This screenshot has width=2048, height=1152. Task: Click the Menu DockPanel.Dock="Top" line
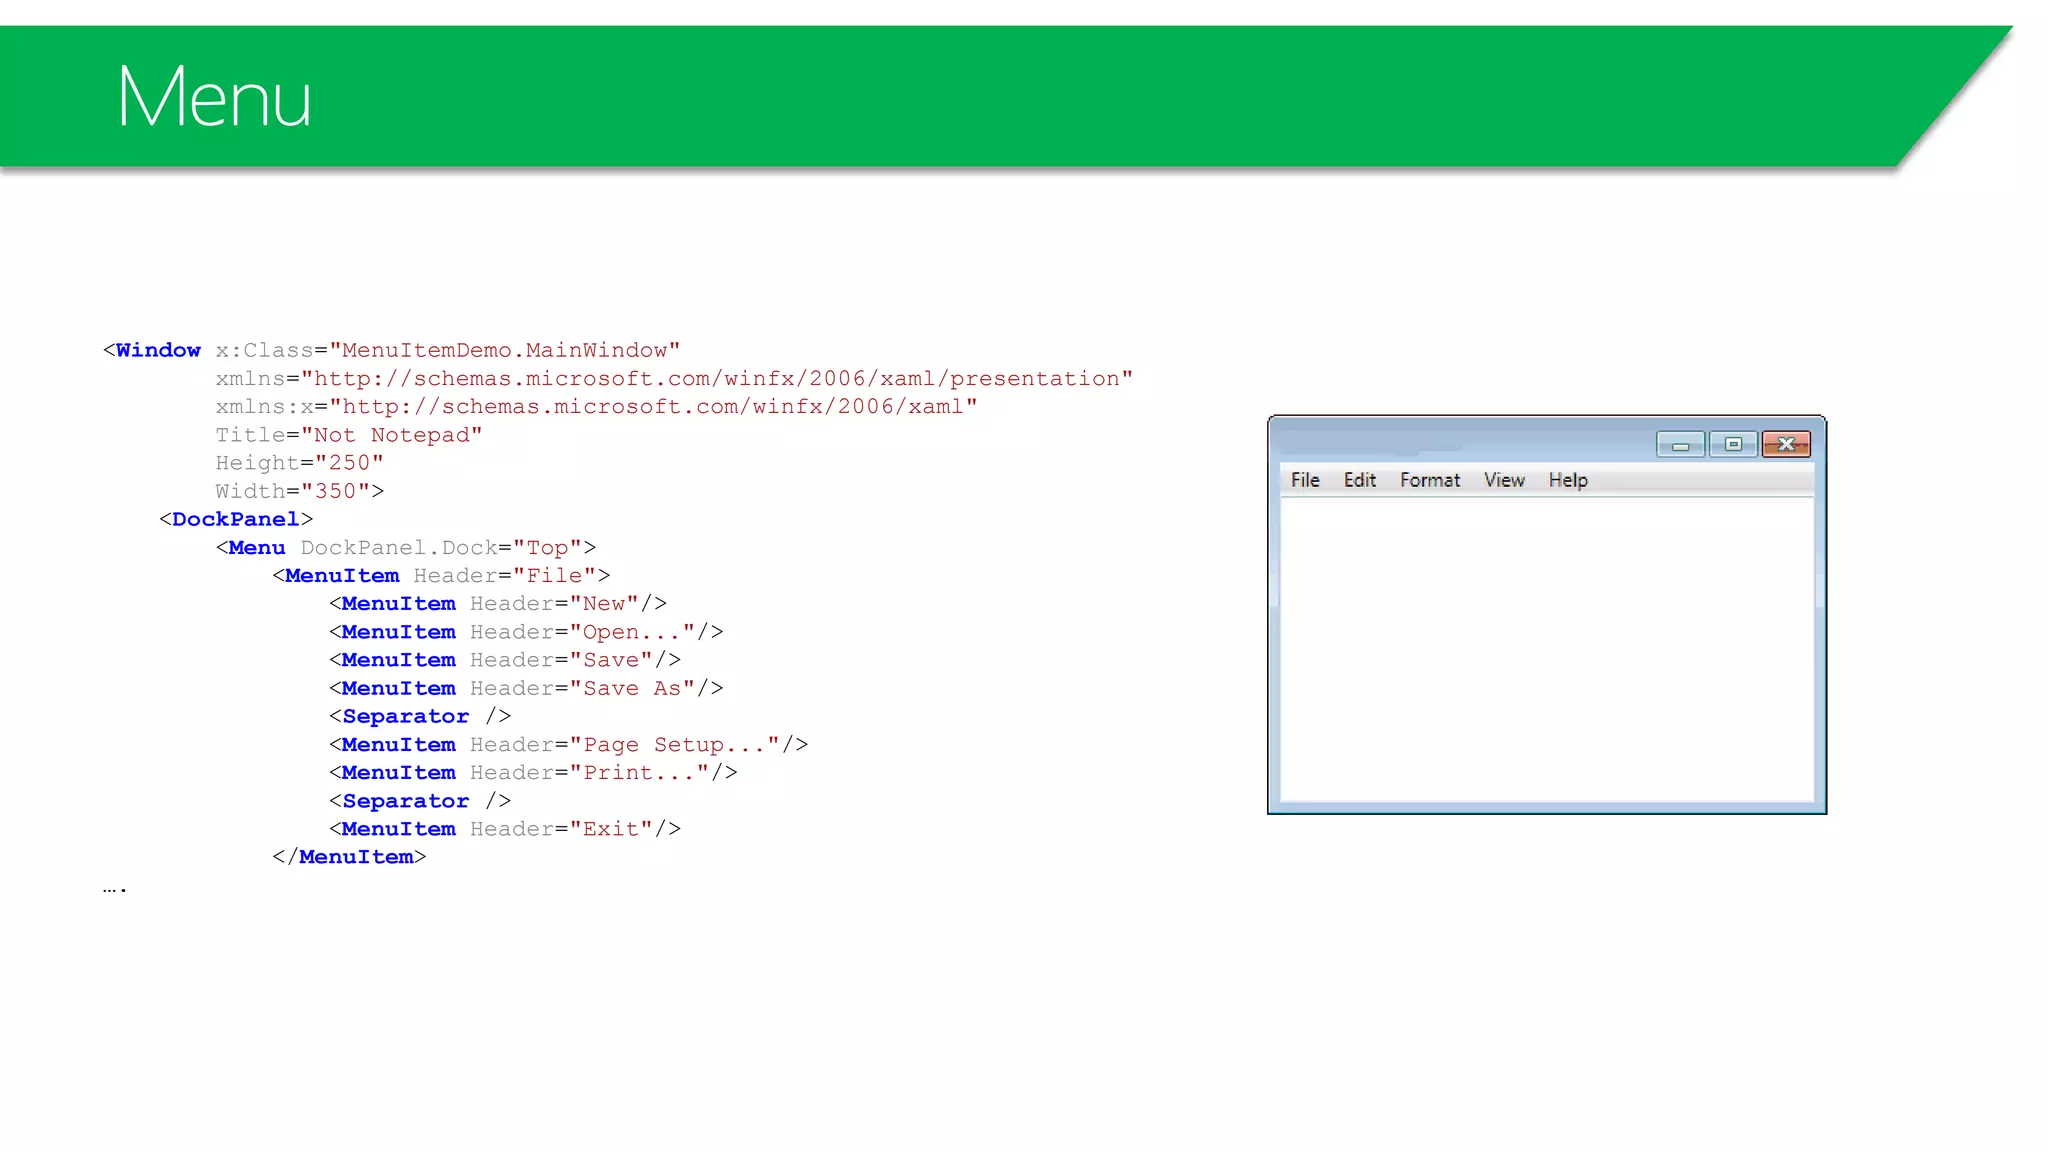406,547
